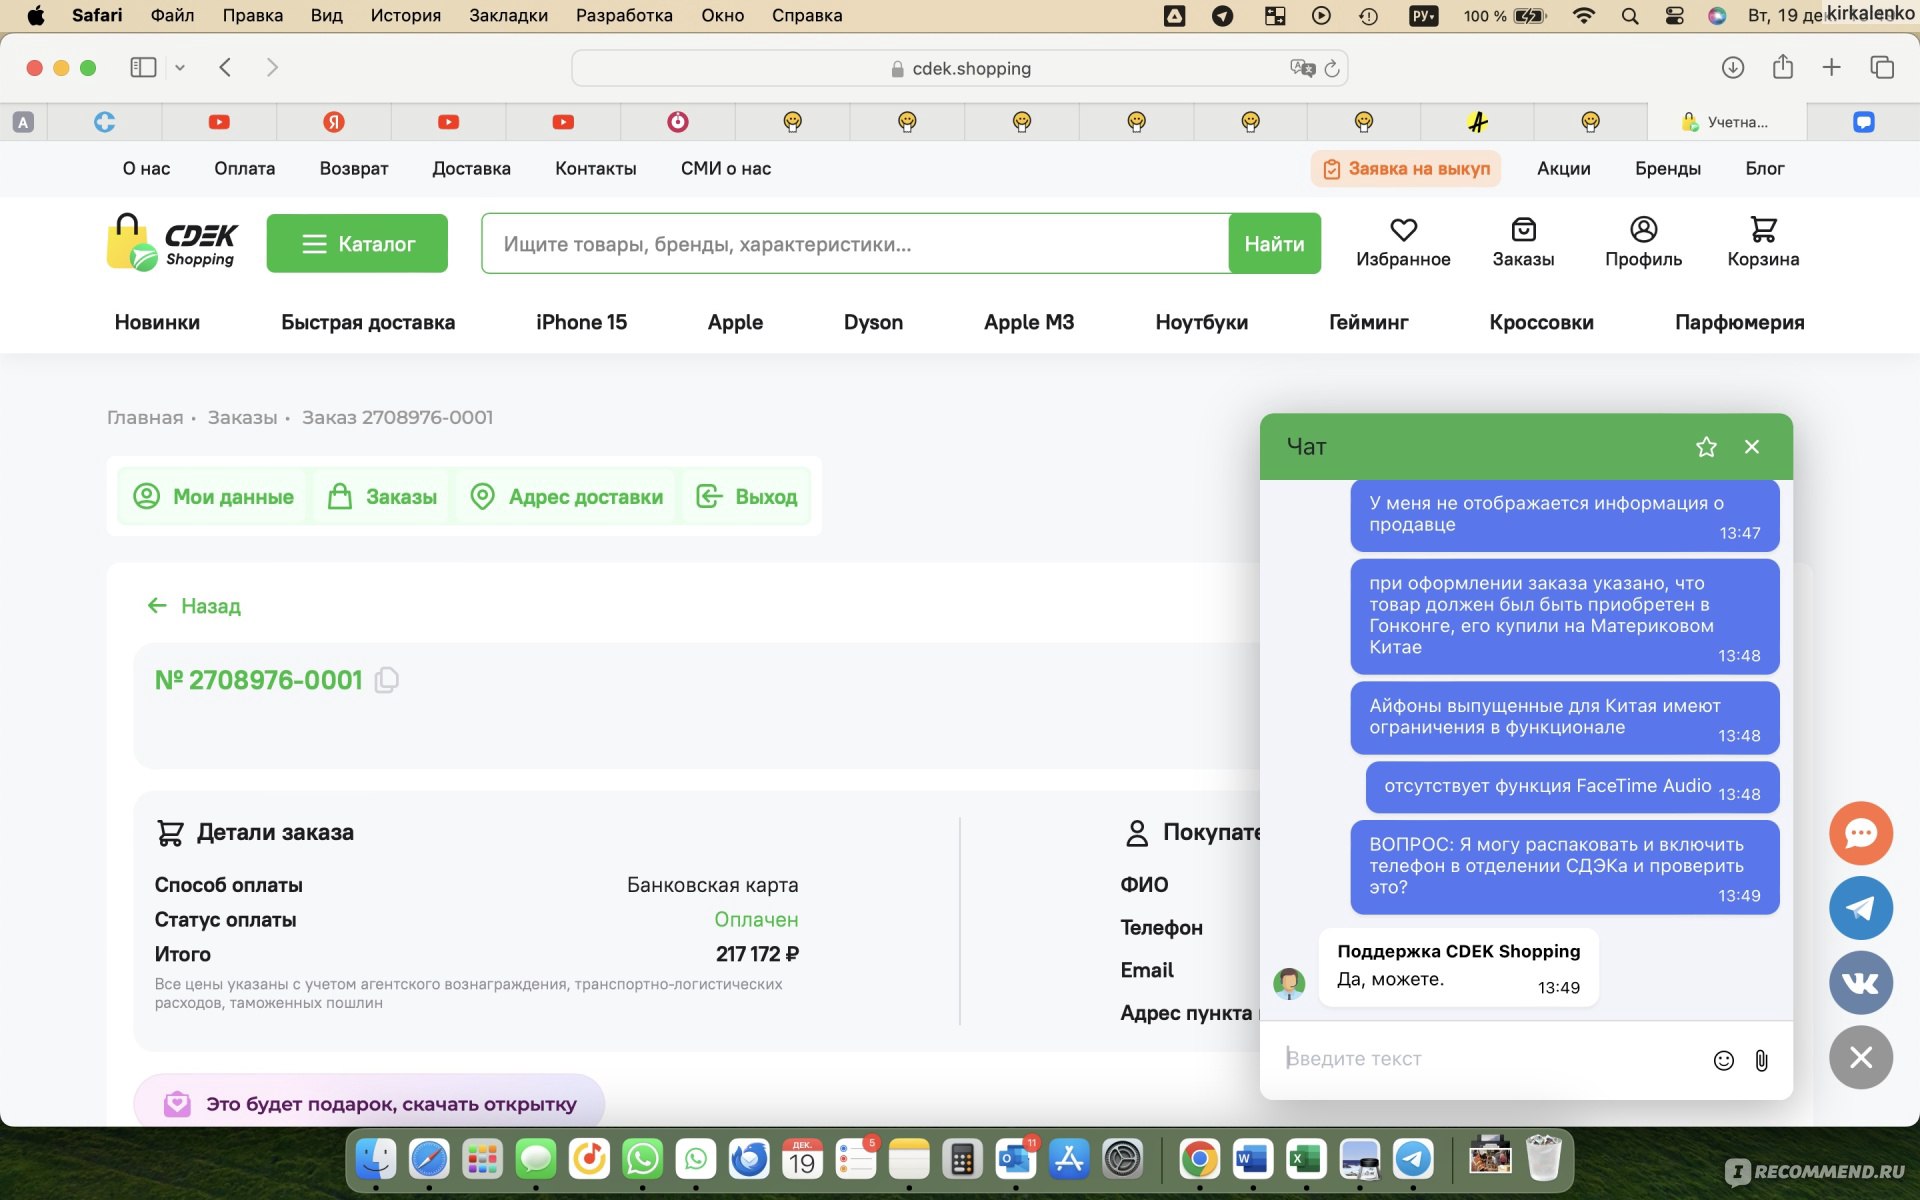Viewport: 1920px width, 1200px height.
Task: Download gift card via Это будет подарок banner
Action: tap(369, 1103)
